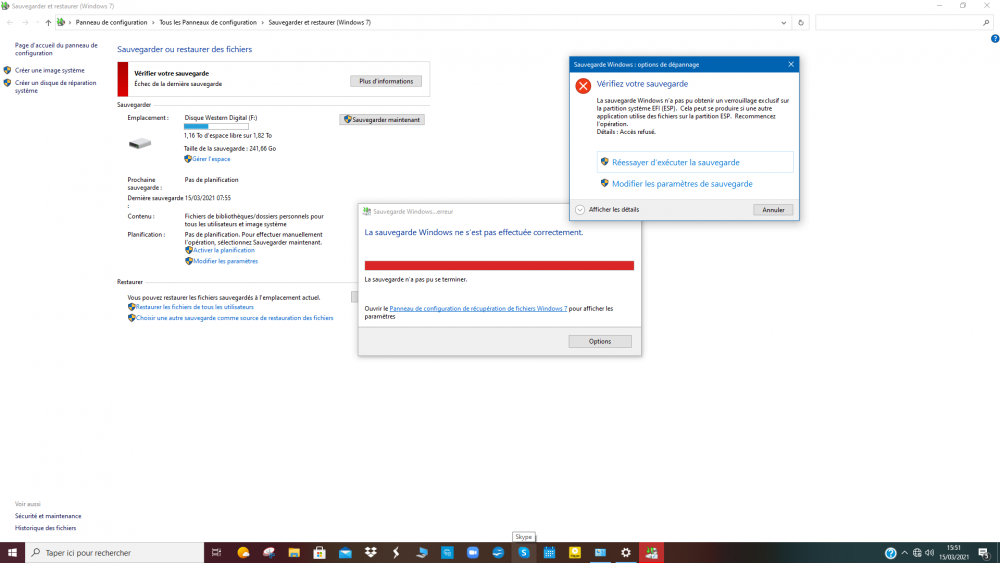Click the taskbar clock showing 15:51

953,552
